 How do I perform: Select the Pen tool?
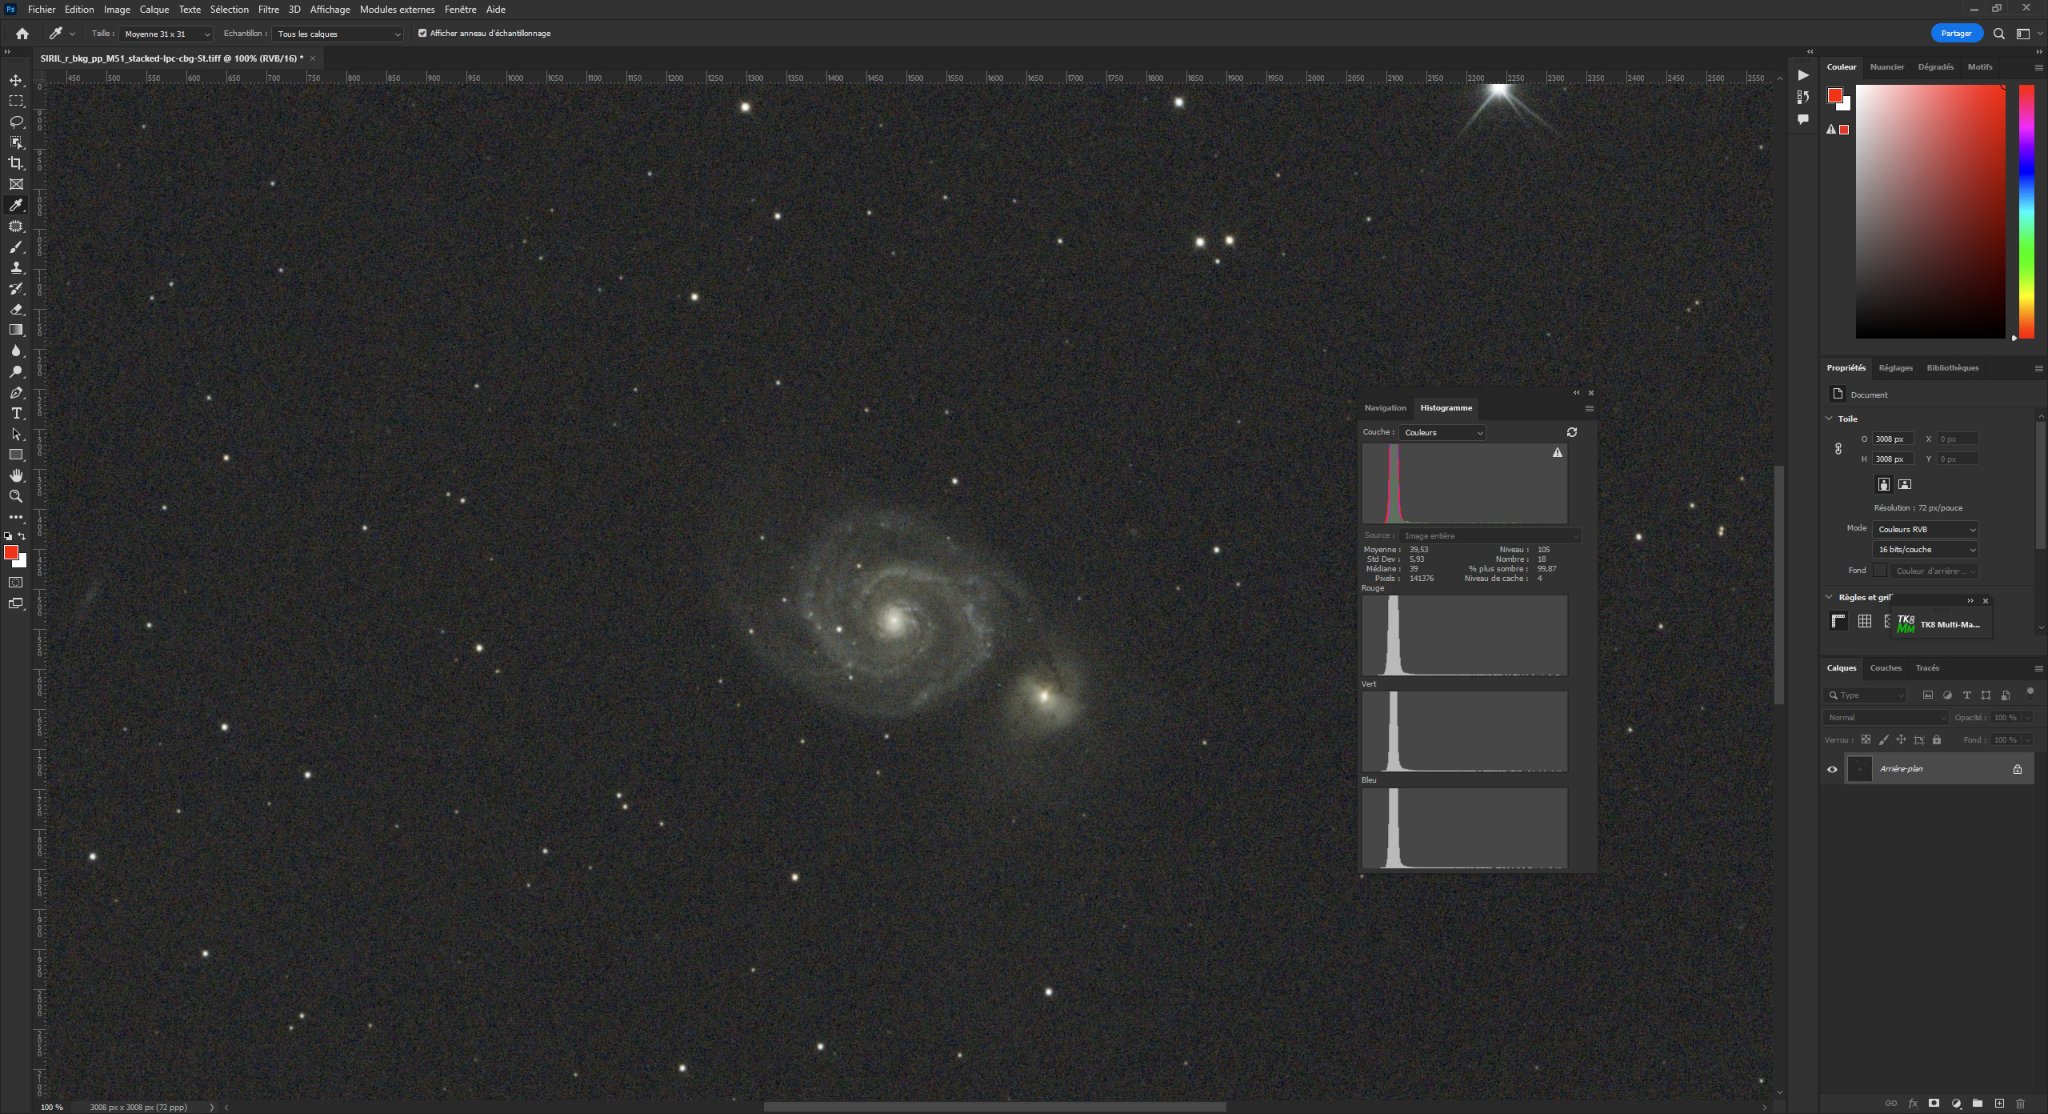[x=16, y=393]
